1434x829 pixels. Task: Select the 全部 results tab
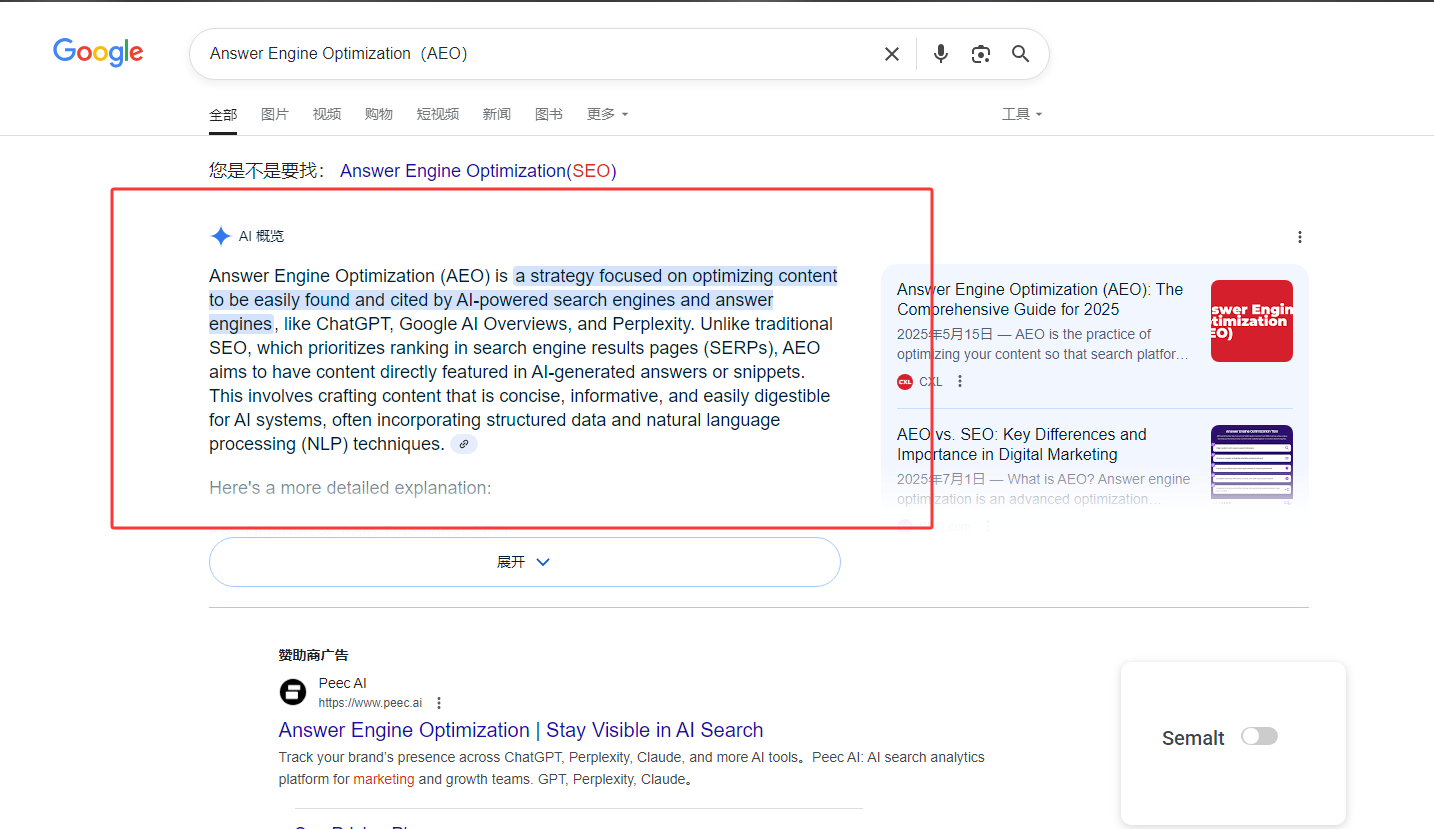point(223,114)
